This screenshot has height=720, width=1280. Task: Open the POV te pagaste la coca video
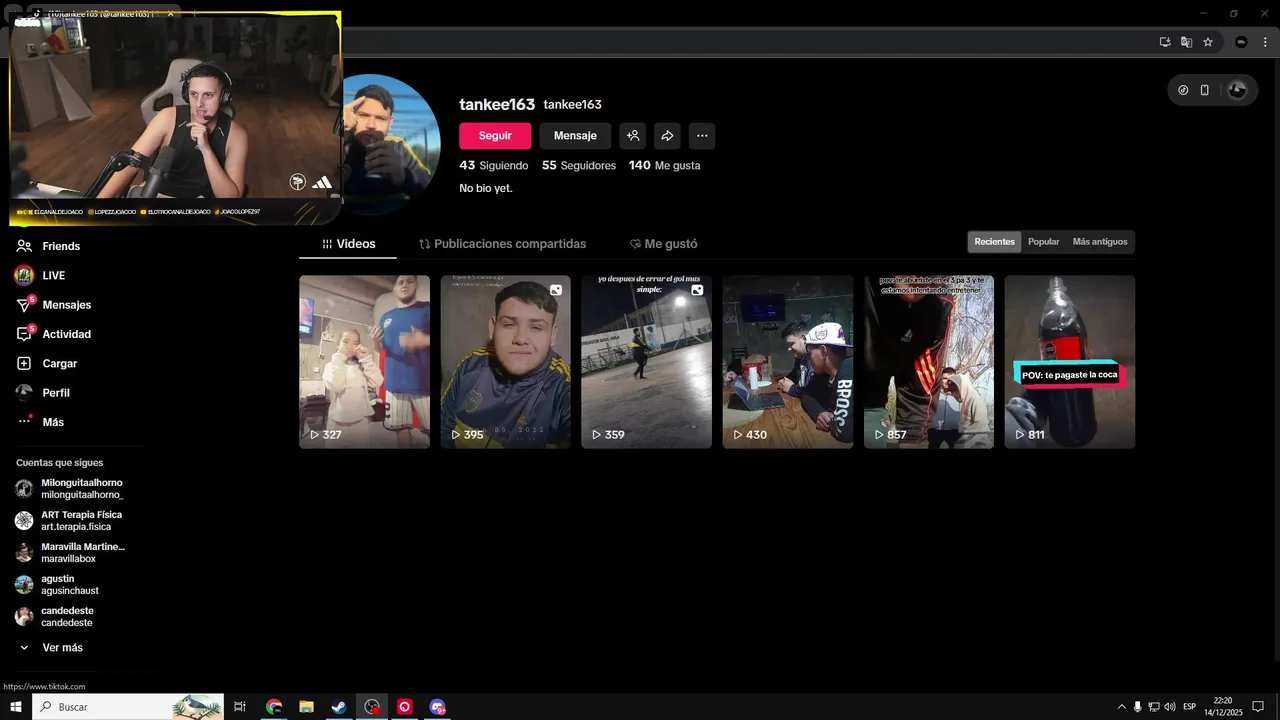click(1070, 362)
